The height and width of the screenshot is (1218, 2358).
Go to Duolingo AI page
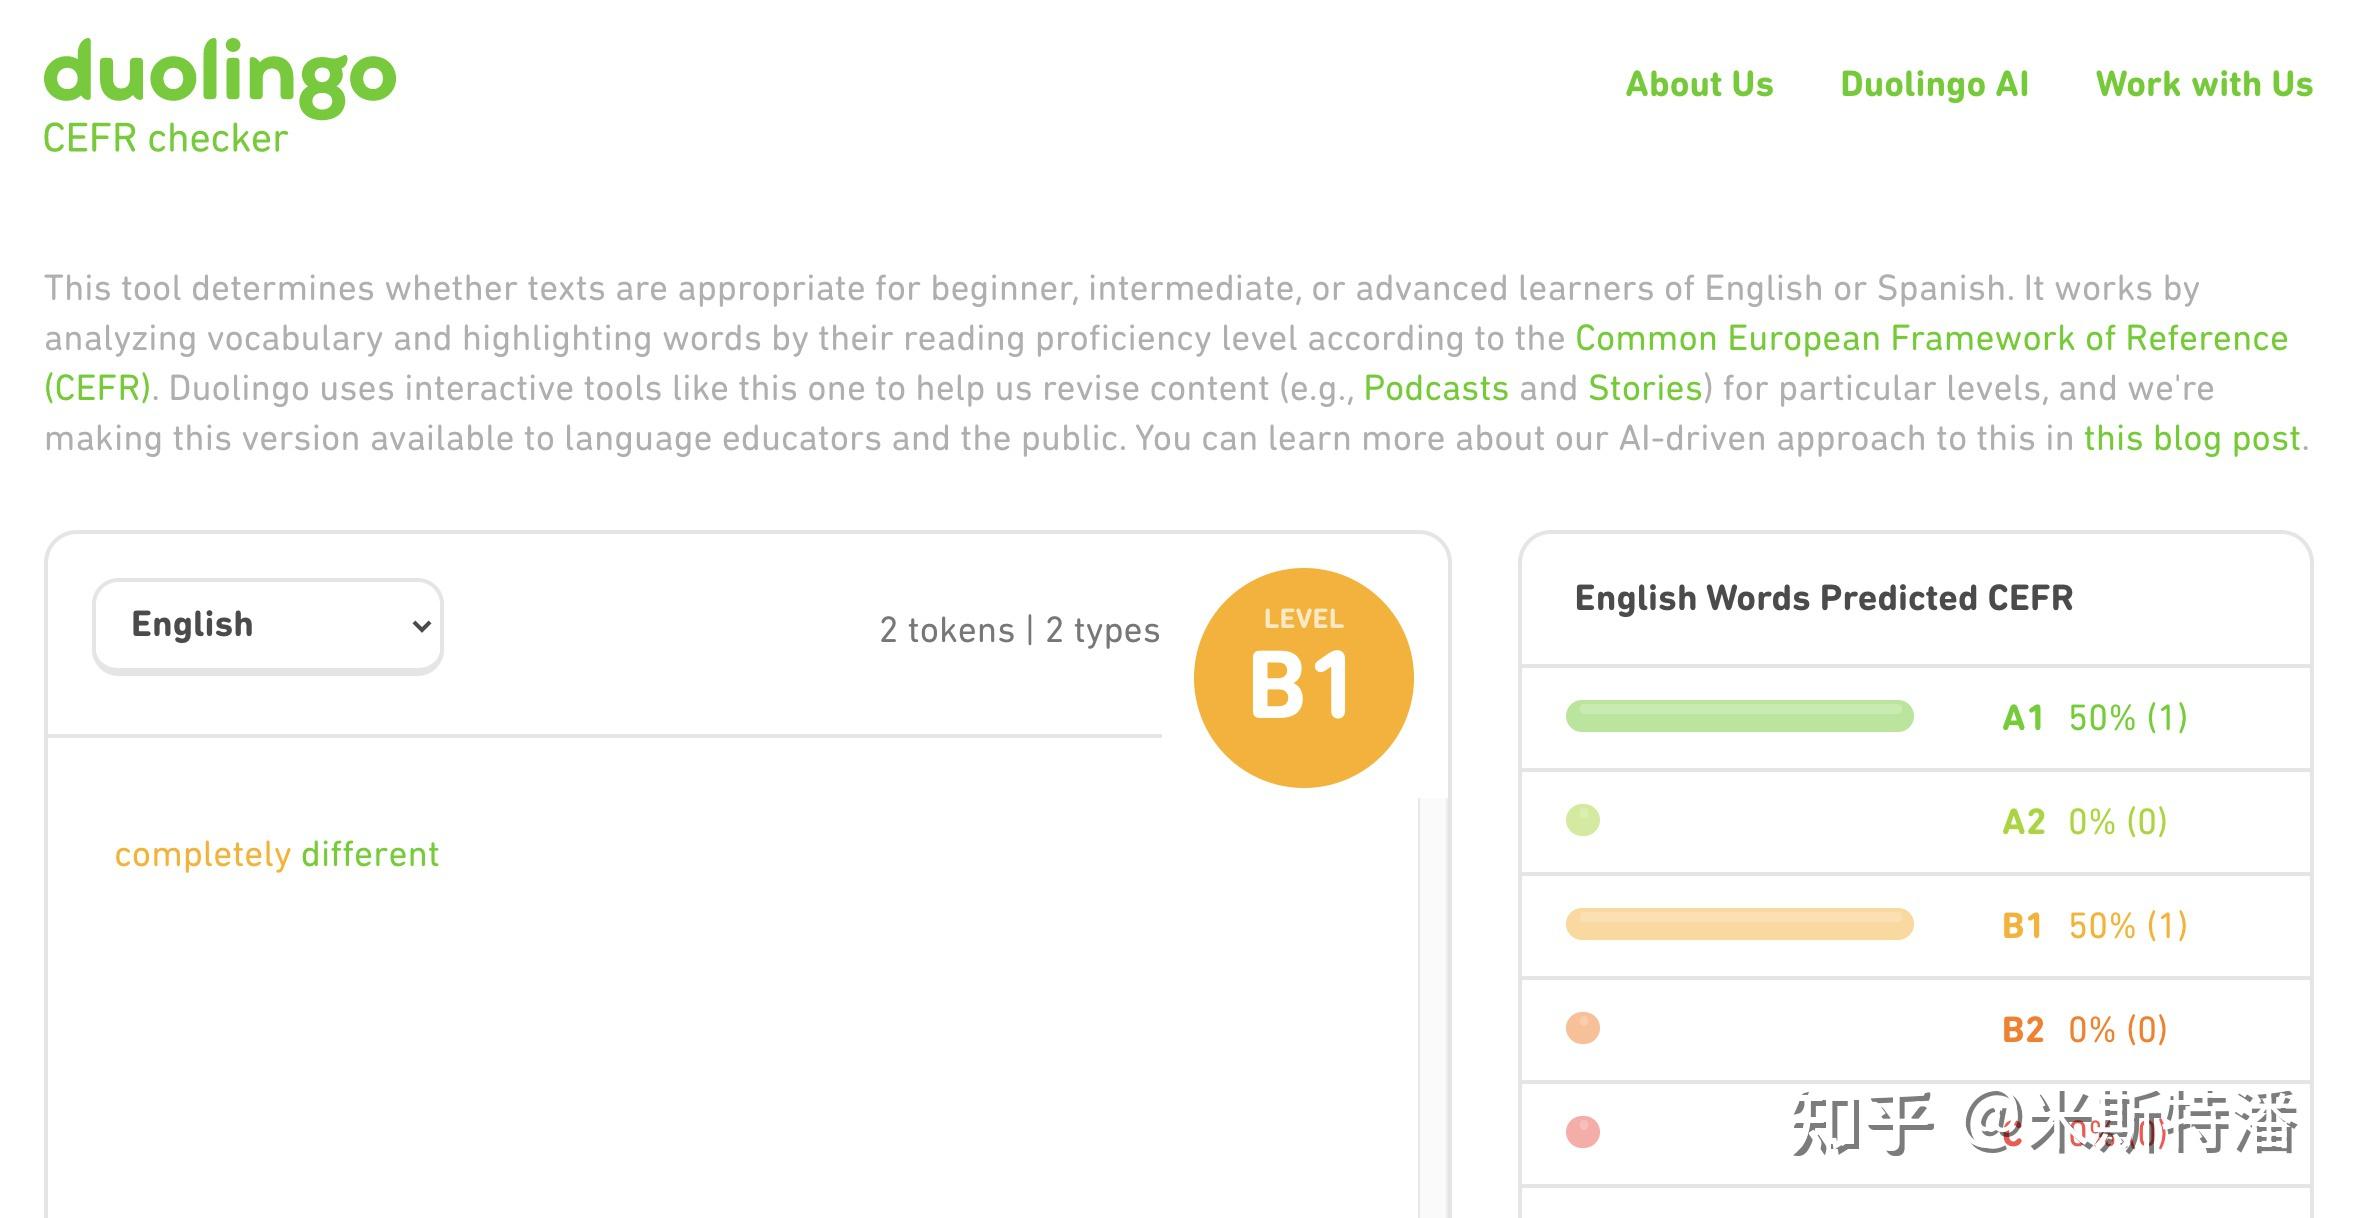click(1934, 84)
